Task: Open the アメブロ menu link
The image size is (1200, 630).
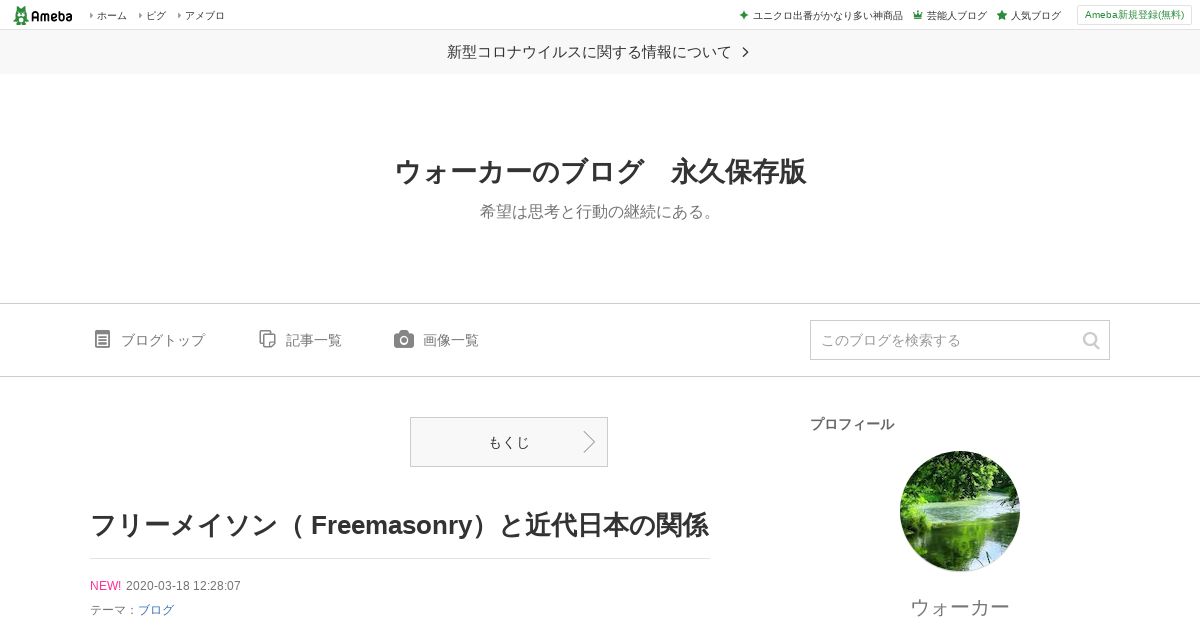Action: coord(204,15)
